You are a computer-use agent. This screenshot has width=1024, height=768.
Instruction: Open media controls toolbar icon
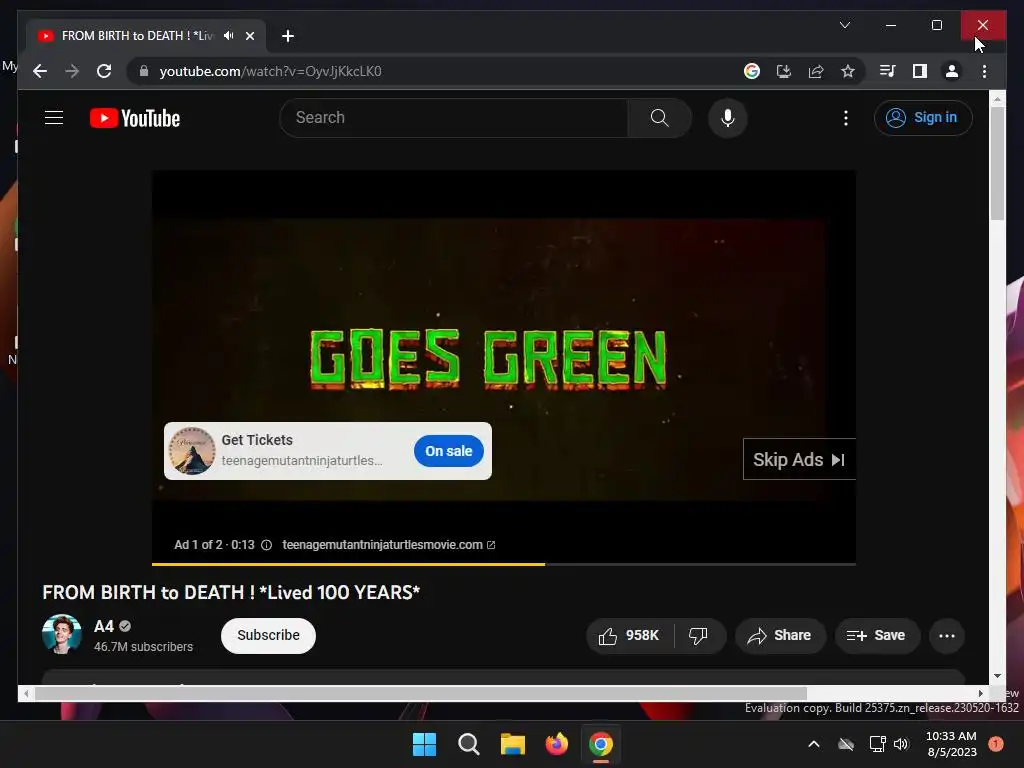point(888,71)
